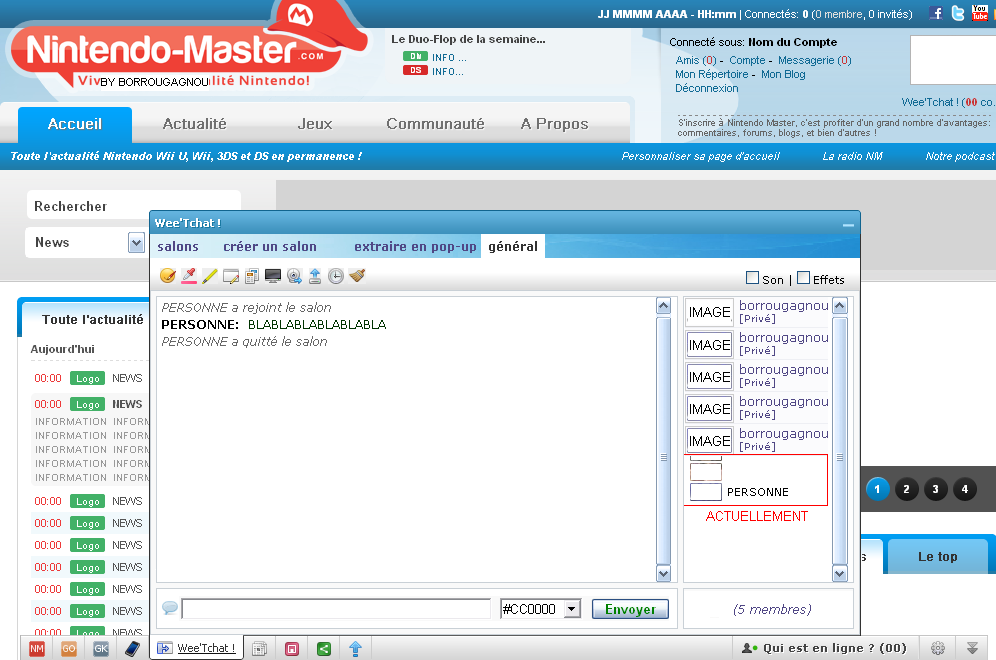Click the webcam share icon
This screenshot has width=996, height=660.
pos(294,276)
